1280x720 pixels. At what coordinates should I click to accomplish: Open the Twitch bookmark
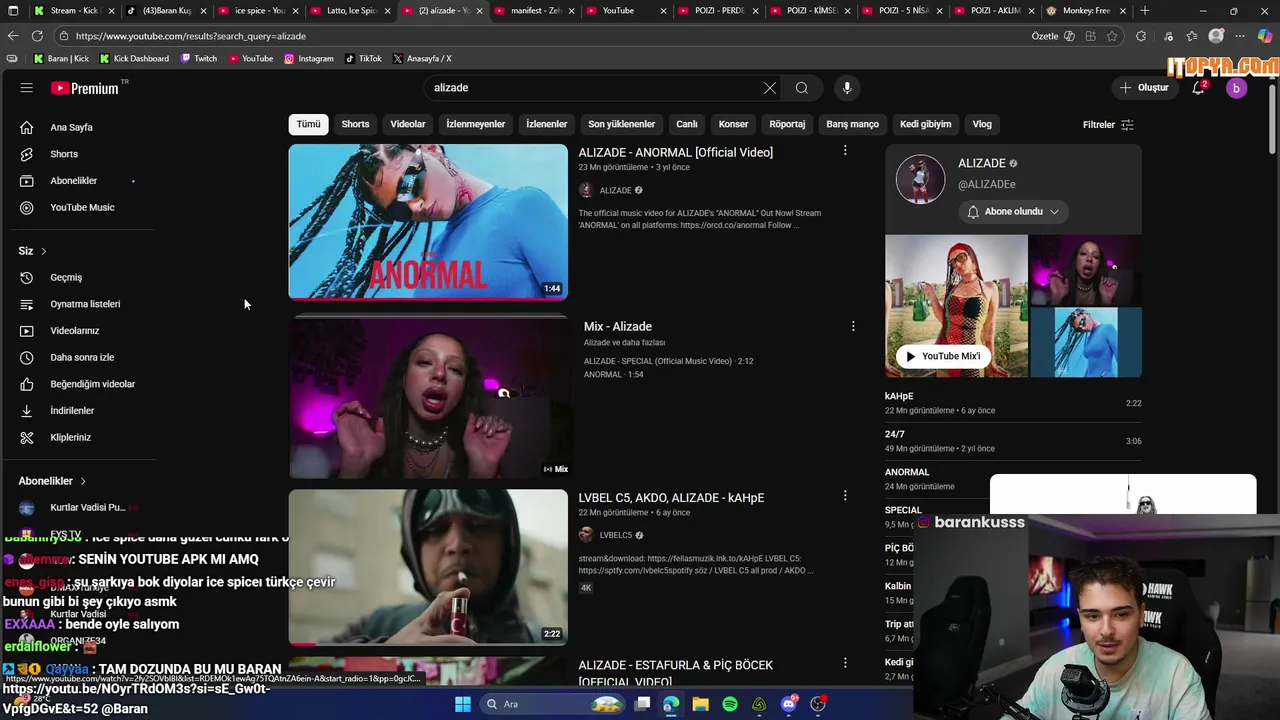point(198,59)
